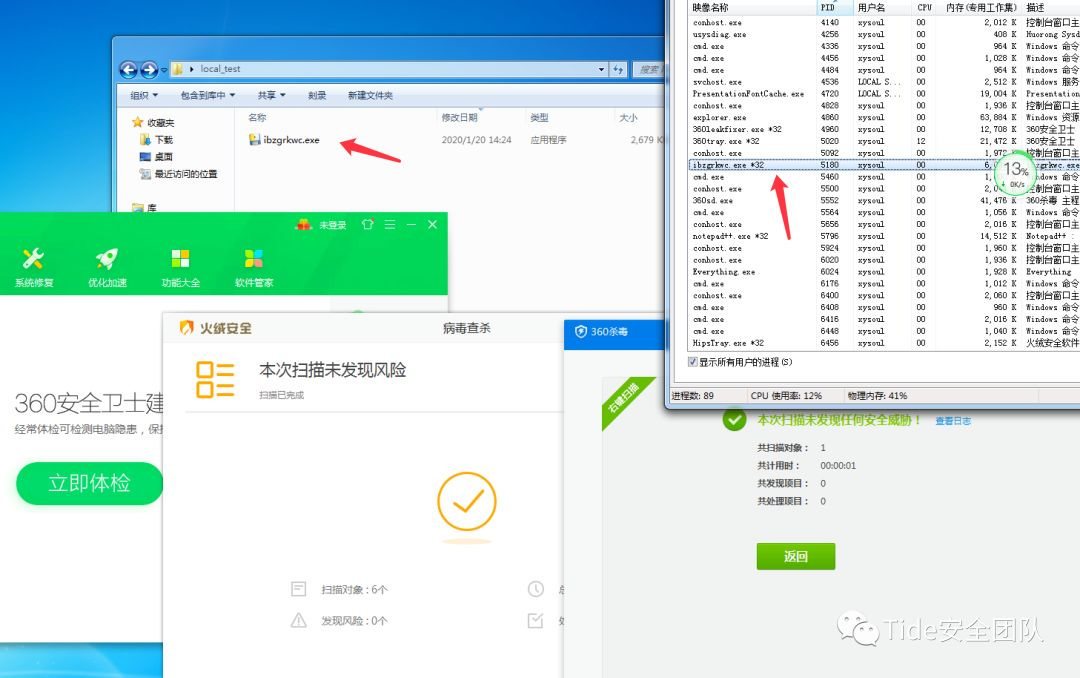
Task: Select the ibzgrkwc.exe file in Explorer
Action: tap(284, 140)
